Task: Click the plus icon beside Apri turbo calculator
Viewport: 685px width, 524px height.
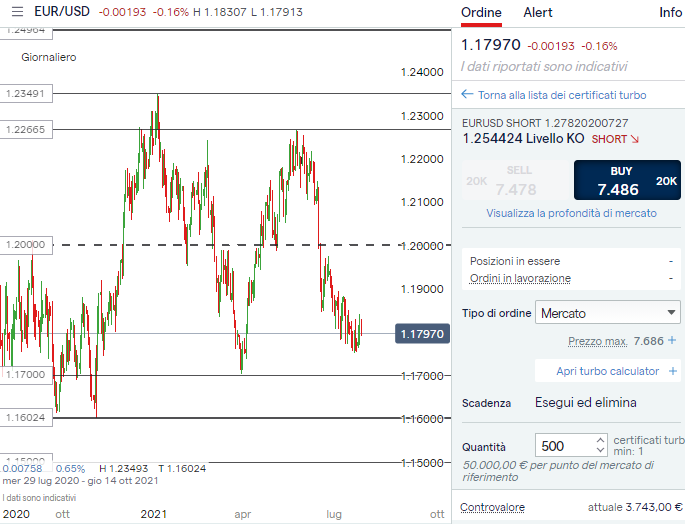Action: click(x=673, y=371)
